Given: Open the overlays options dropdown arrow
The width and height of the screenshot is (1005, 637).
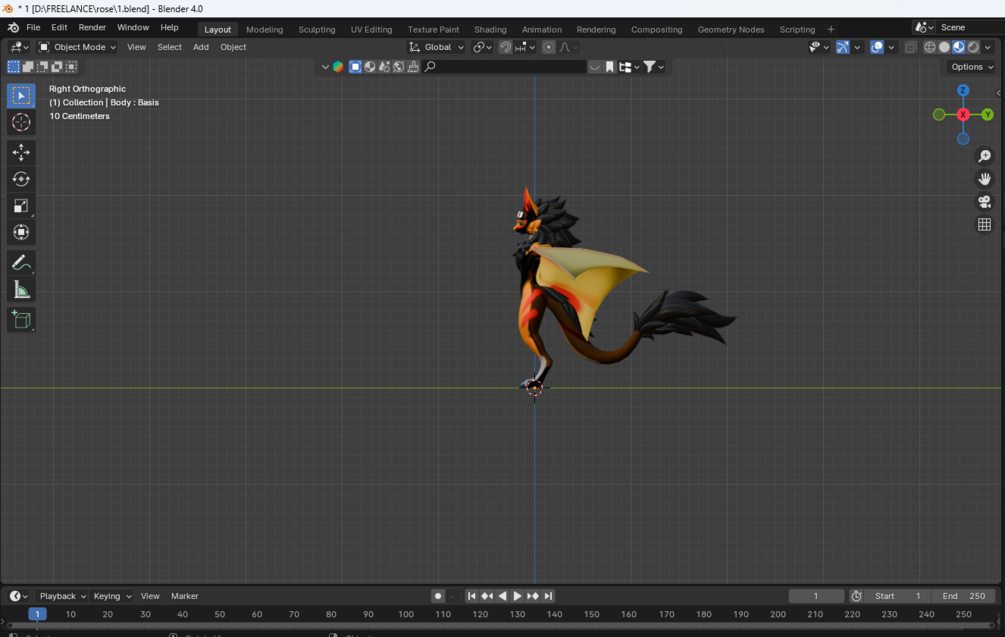Looking at the screenshot, I should 891,47.
